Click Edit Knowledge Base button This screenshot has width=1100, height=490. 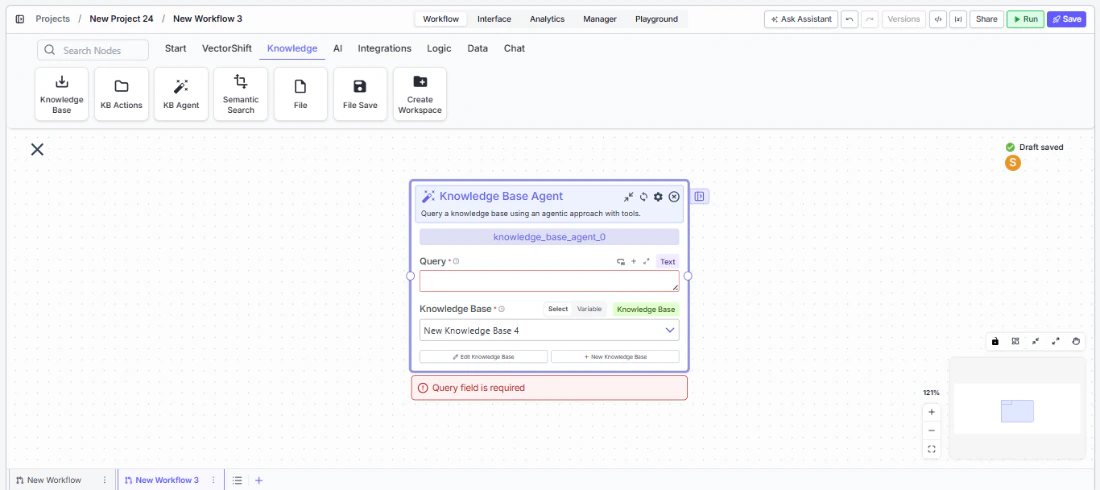483,357
